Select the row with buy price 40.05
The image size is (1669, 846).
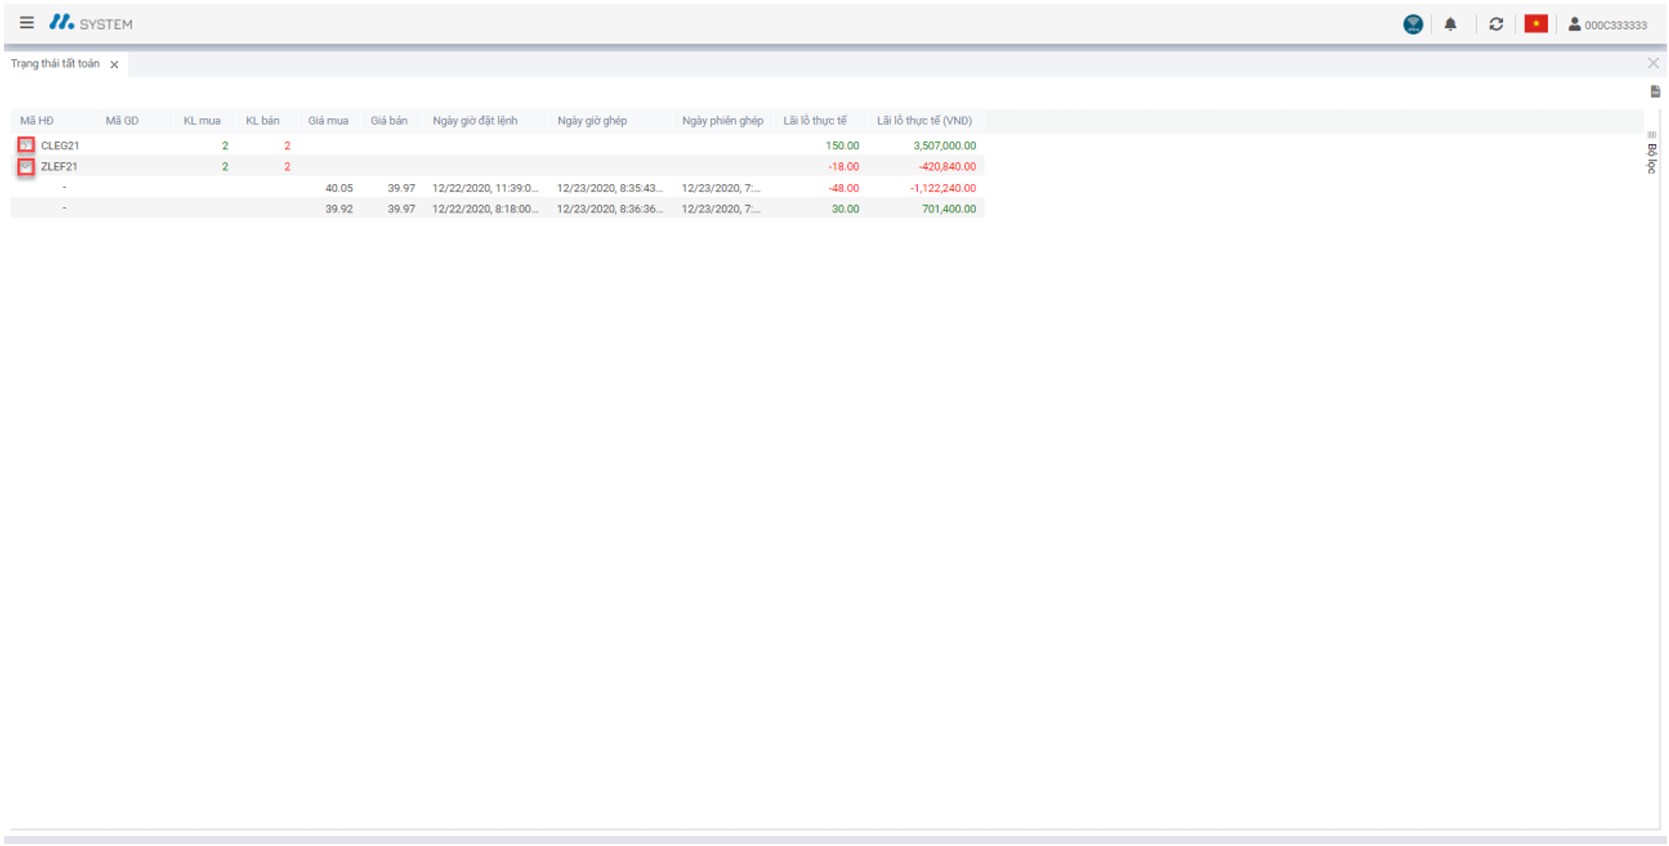click(339, 188)
